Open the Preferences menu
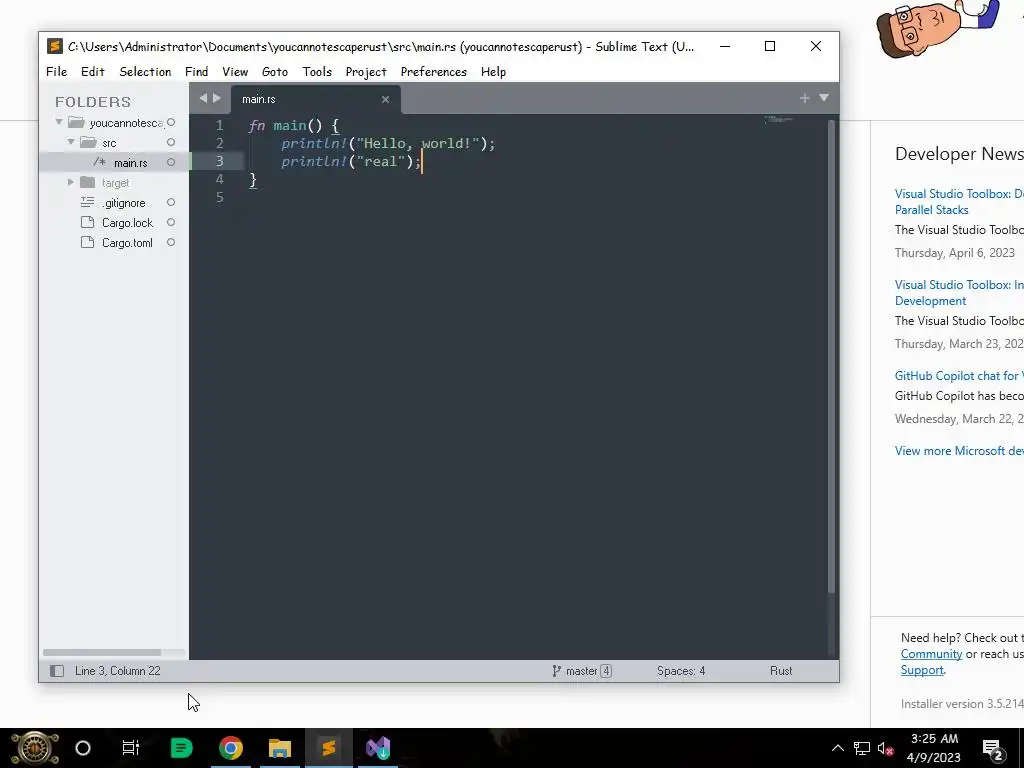 (434, 72)
